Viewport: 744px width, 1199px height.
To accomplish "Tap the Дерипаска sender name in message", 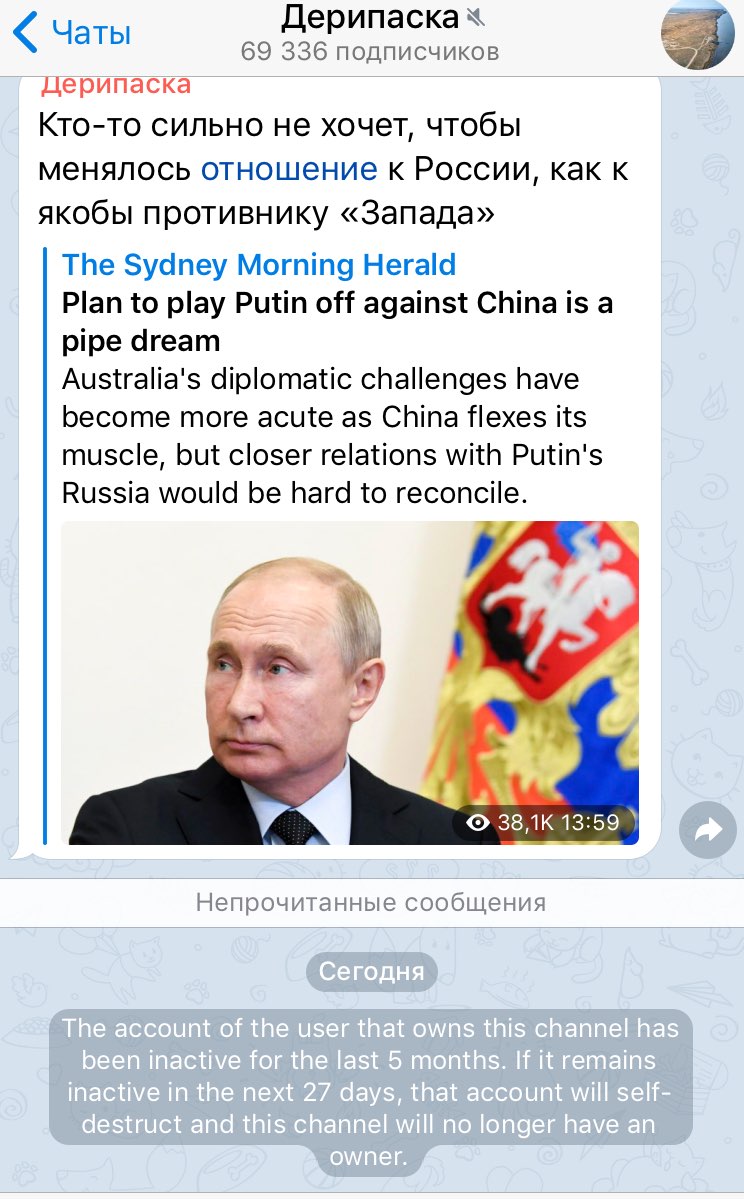I will pos(115,85).
